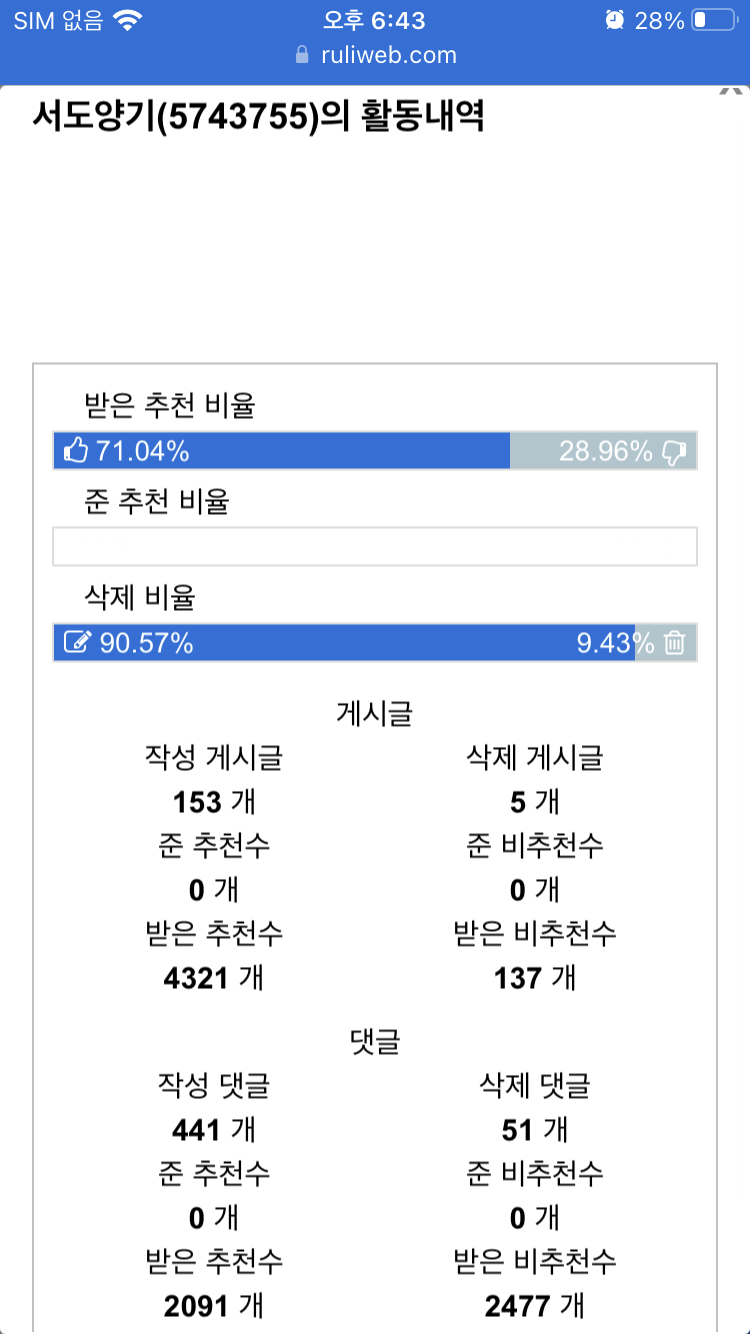Tap the 서도양기(5743755)의 활동내역 title
Image resolution: width=750 pixels, height=1334 pixels.
pyautogui.click(x=259, y=117)
